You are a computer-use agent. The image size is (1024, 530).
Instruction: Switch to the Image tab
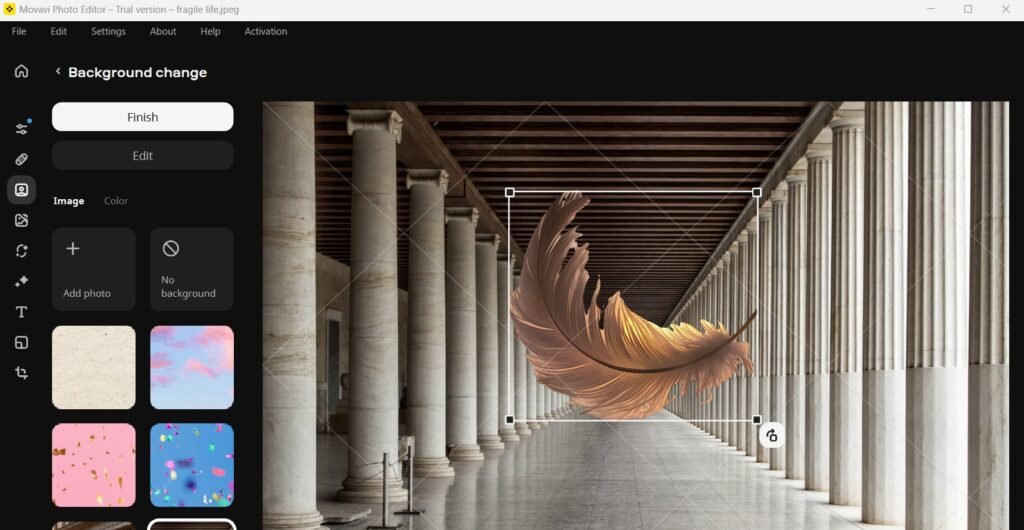68,201
